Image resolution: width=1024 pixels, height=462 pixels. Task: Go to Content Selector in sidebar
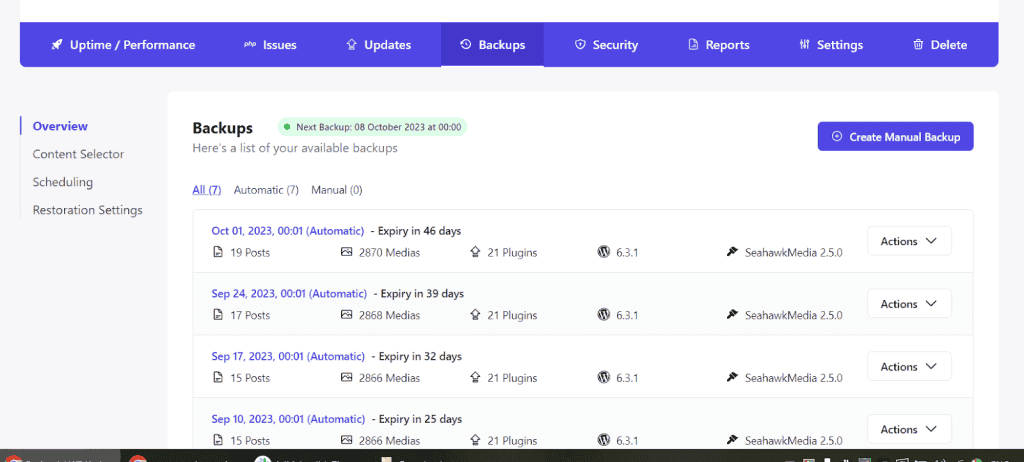(78, 154)
